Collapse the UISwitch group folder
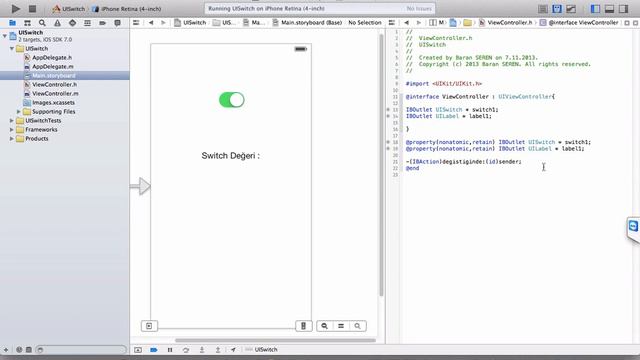Screen dimensions: 640x360 [12, 48]
